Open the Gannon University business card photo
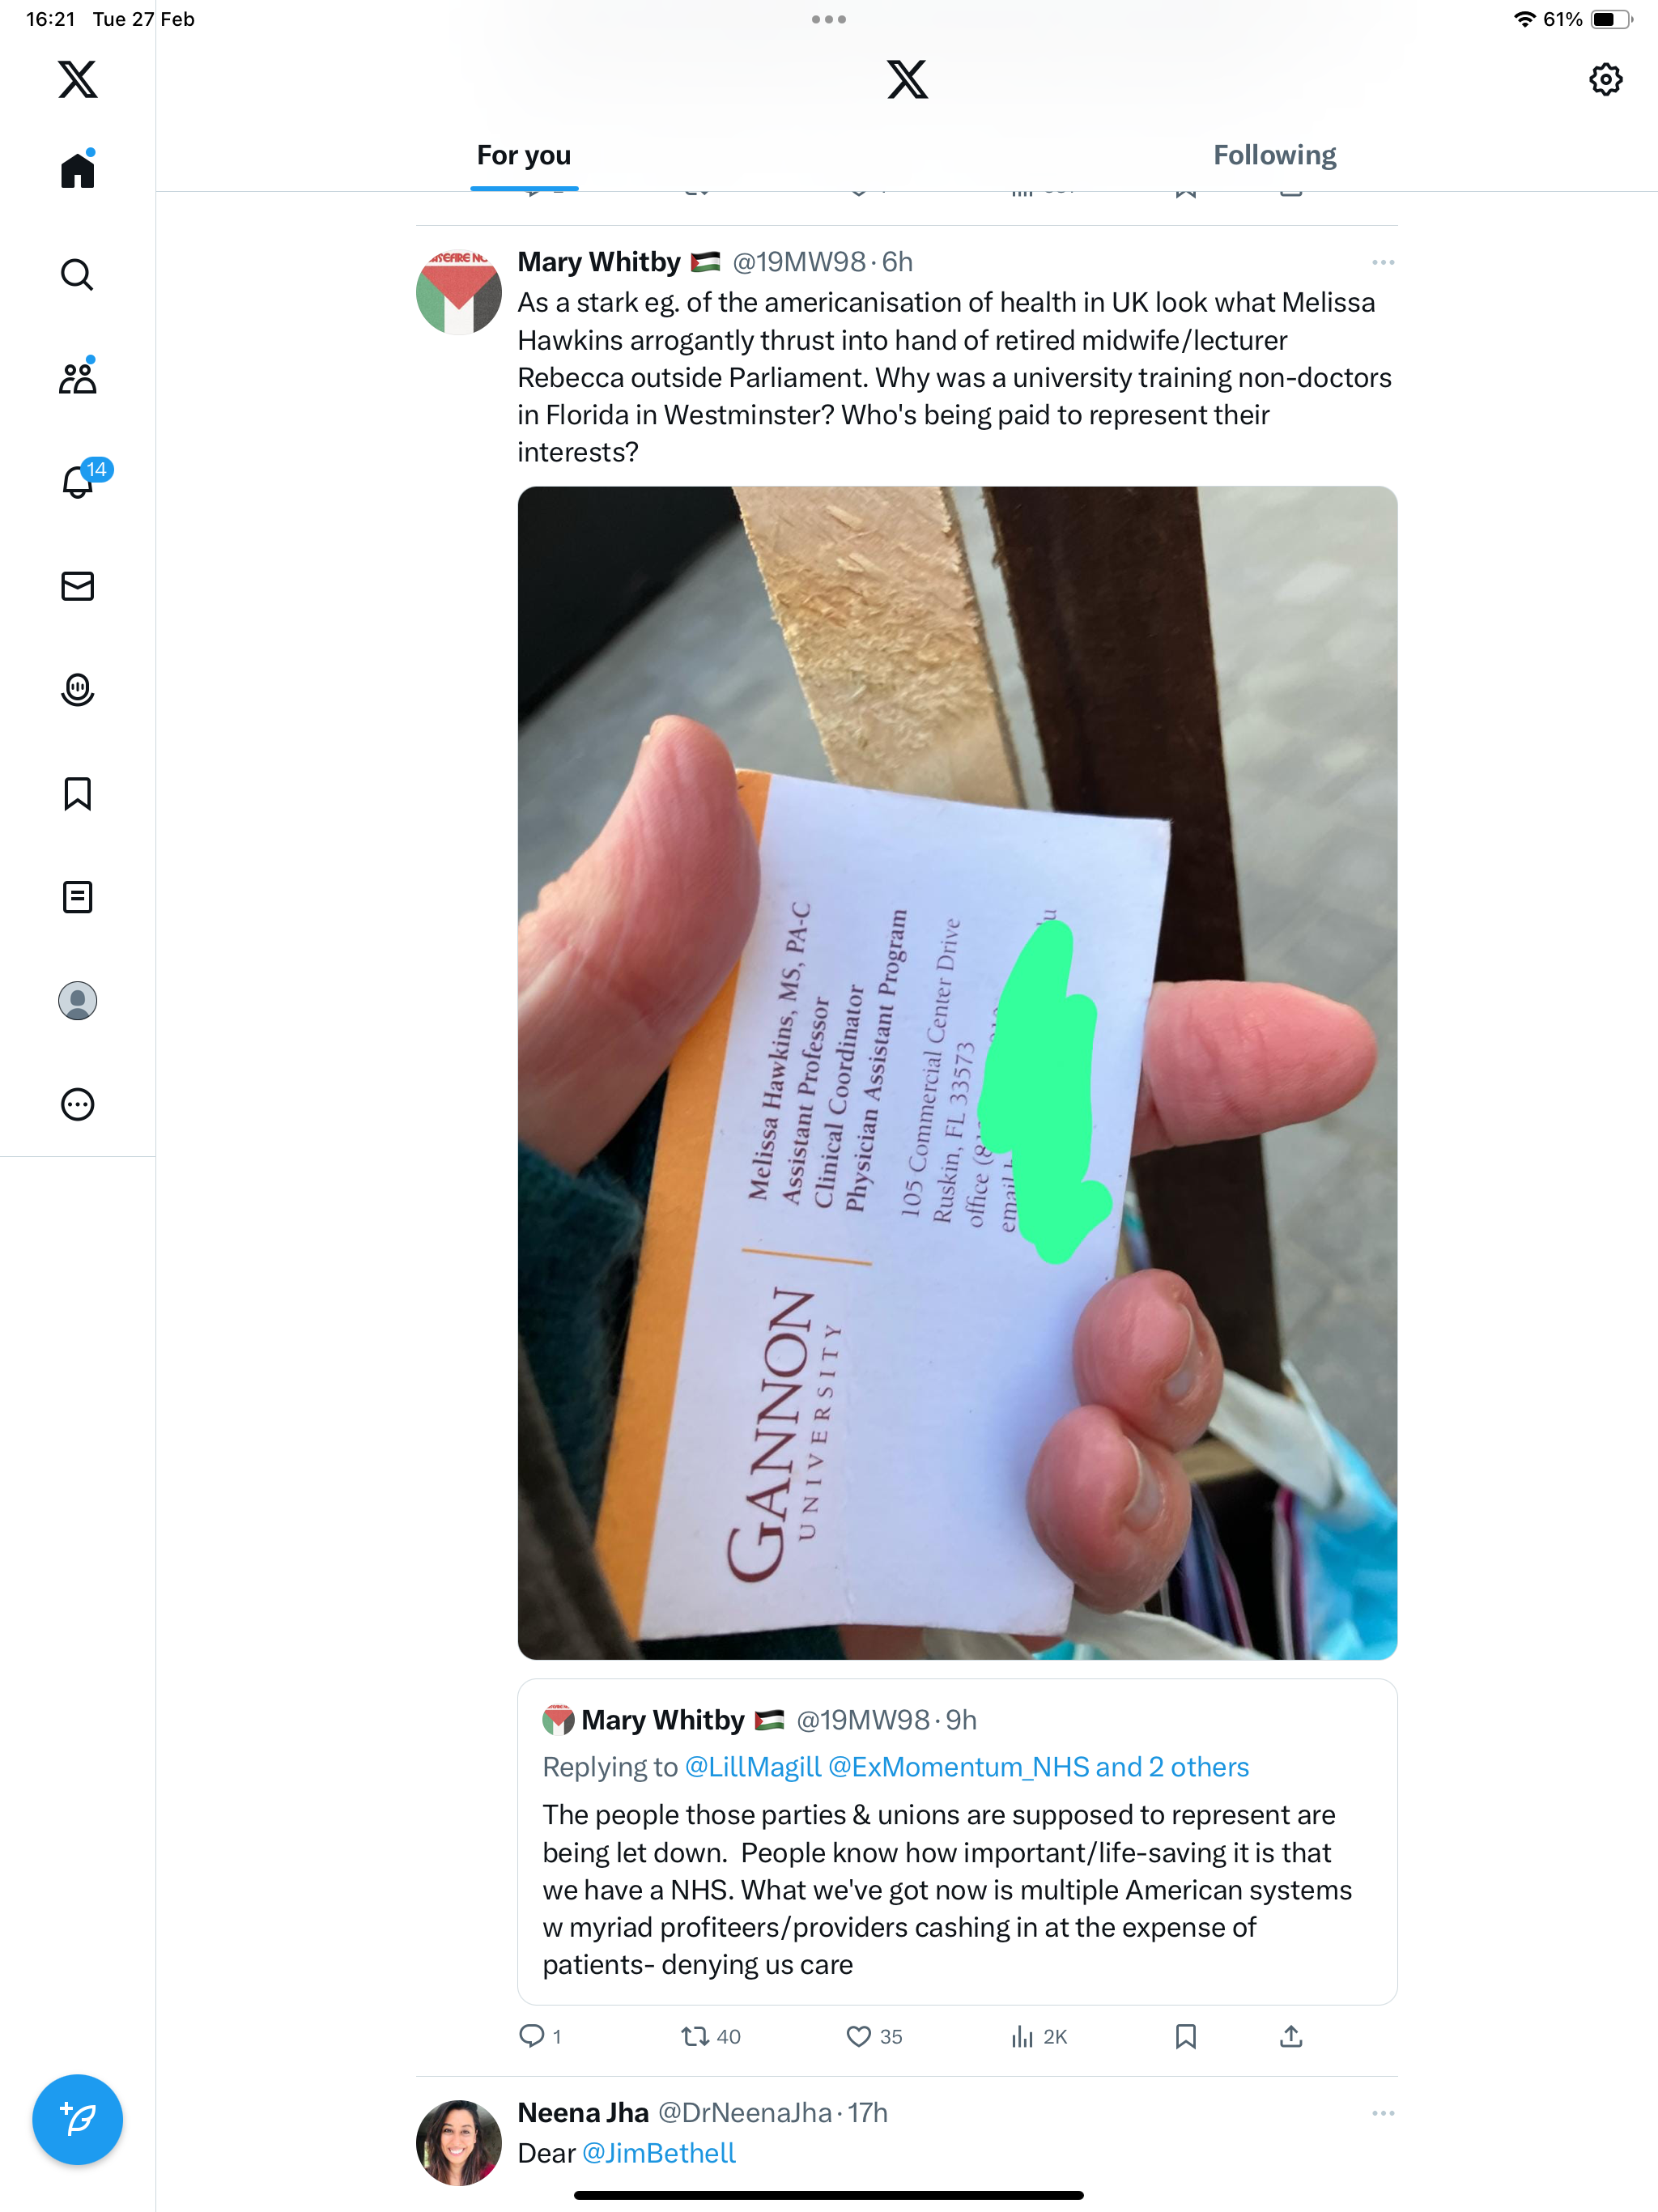Viewport: 1658px width, 2212px height. (957, 1072)
